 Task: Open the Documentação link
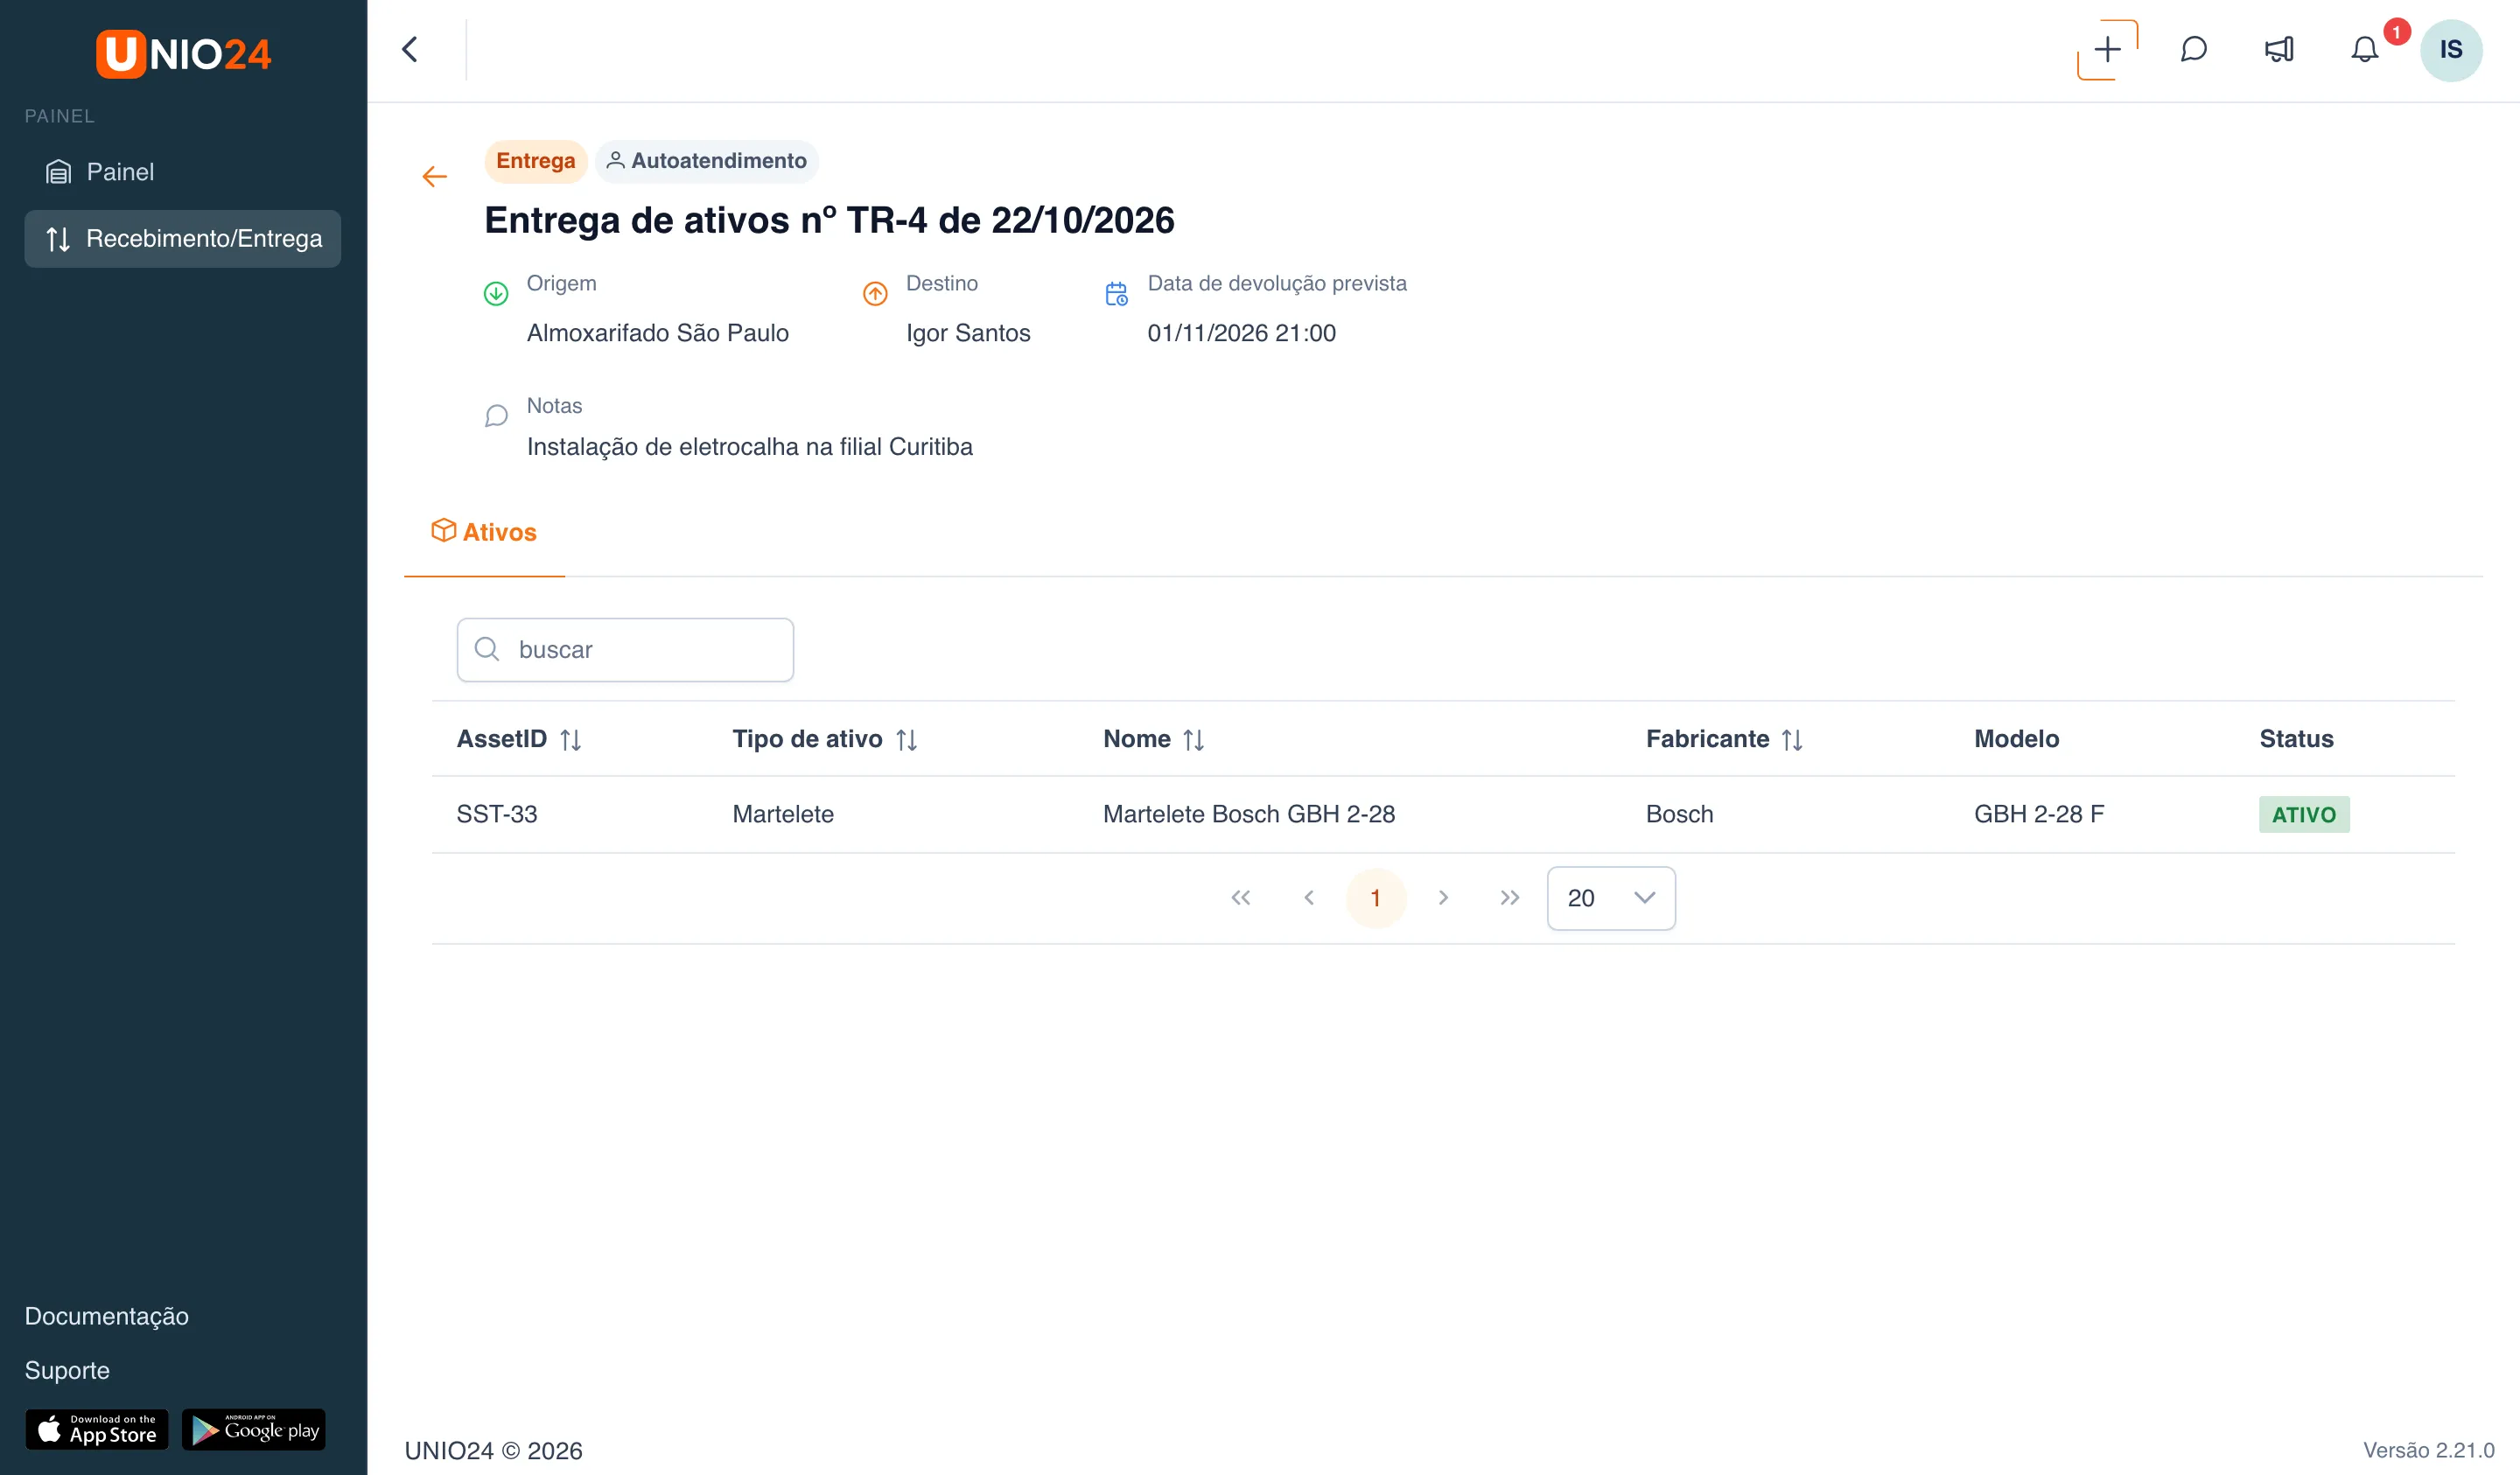[107, 1316]
